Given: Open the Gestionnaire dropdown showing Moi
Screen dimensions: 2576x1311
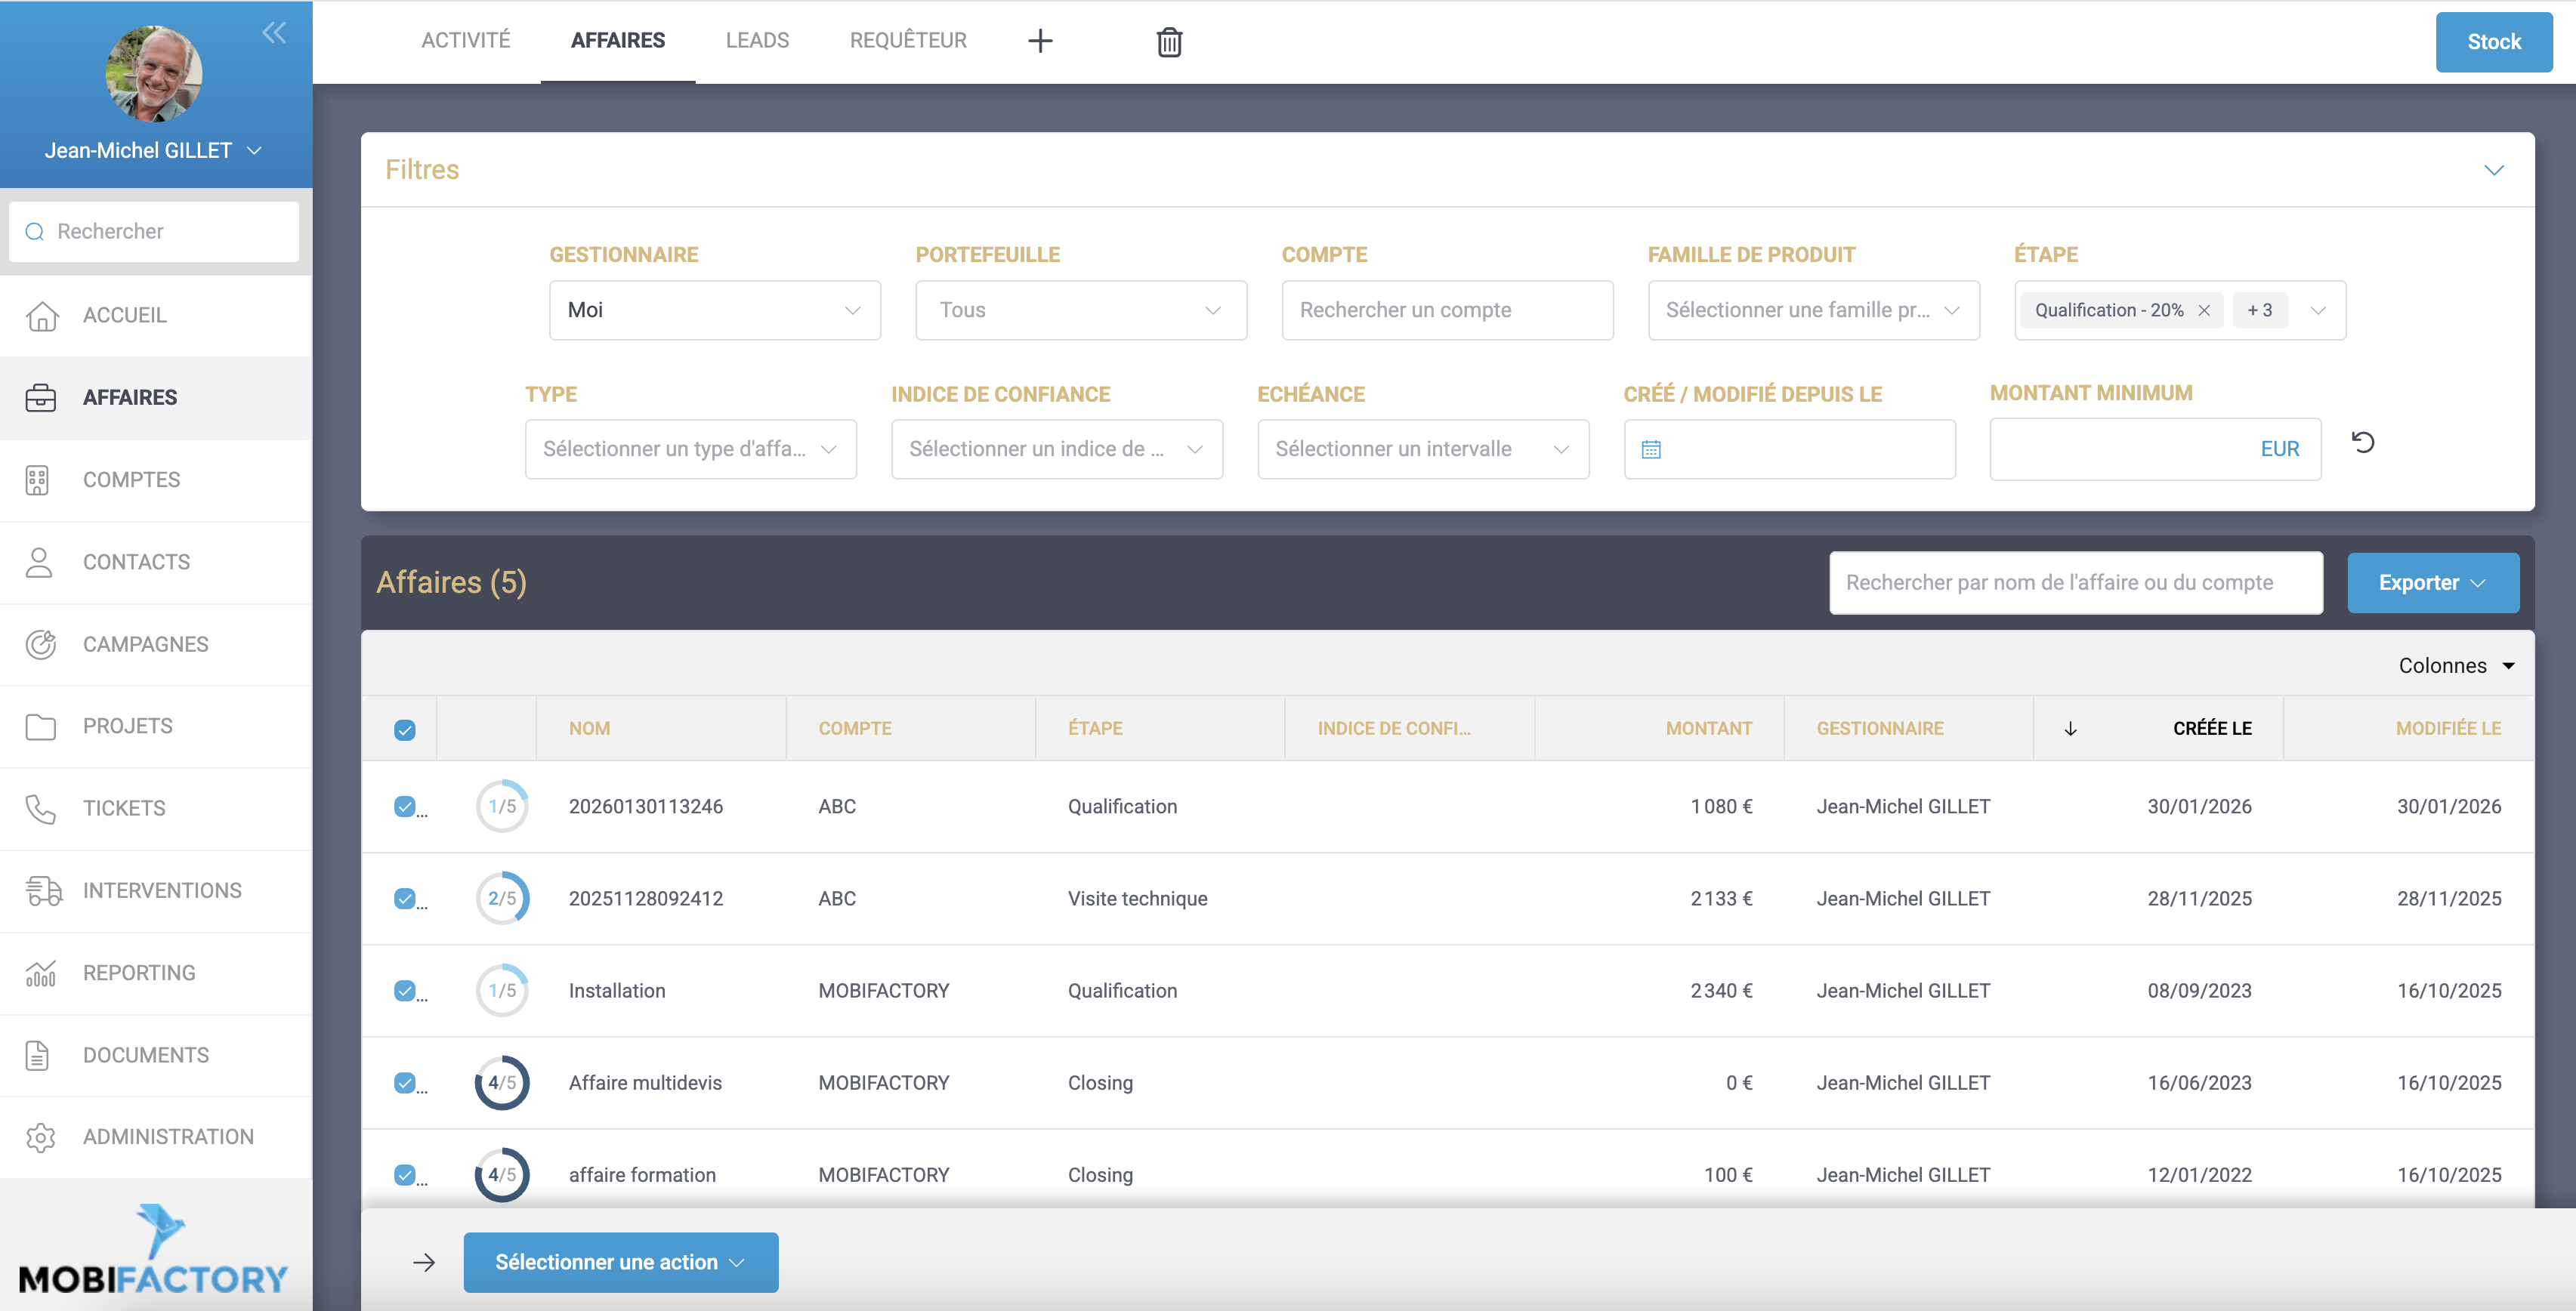Looking at the screenshot, I should point(714,310).
